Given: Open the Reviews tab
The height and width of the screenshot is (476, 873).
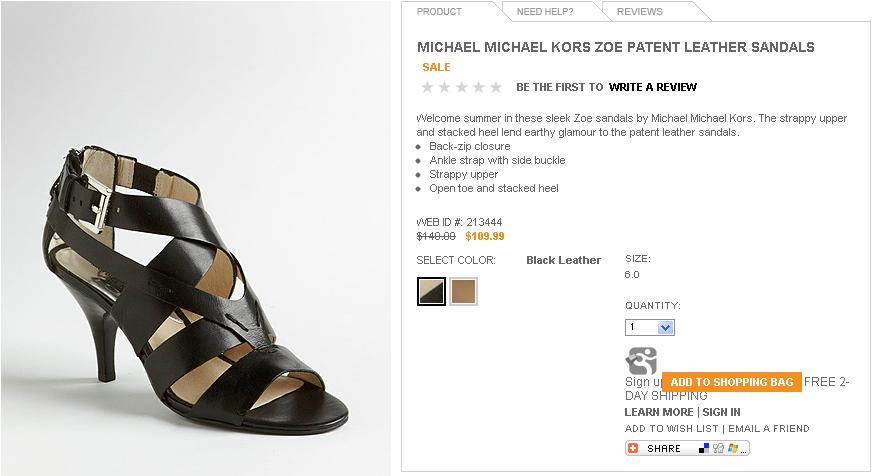Looking at the screenshot, I should 639,12.
